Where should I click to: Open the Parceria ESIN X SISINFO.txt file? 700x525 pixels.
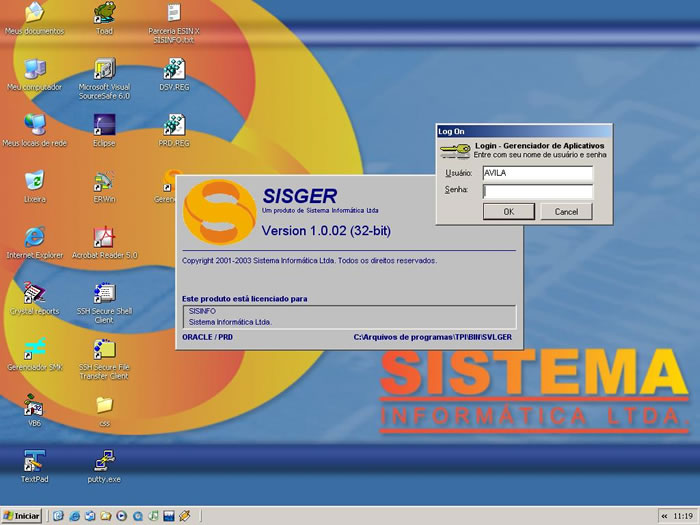(174, 22)
